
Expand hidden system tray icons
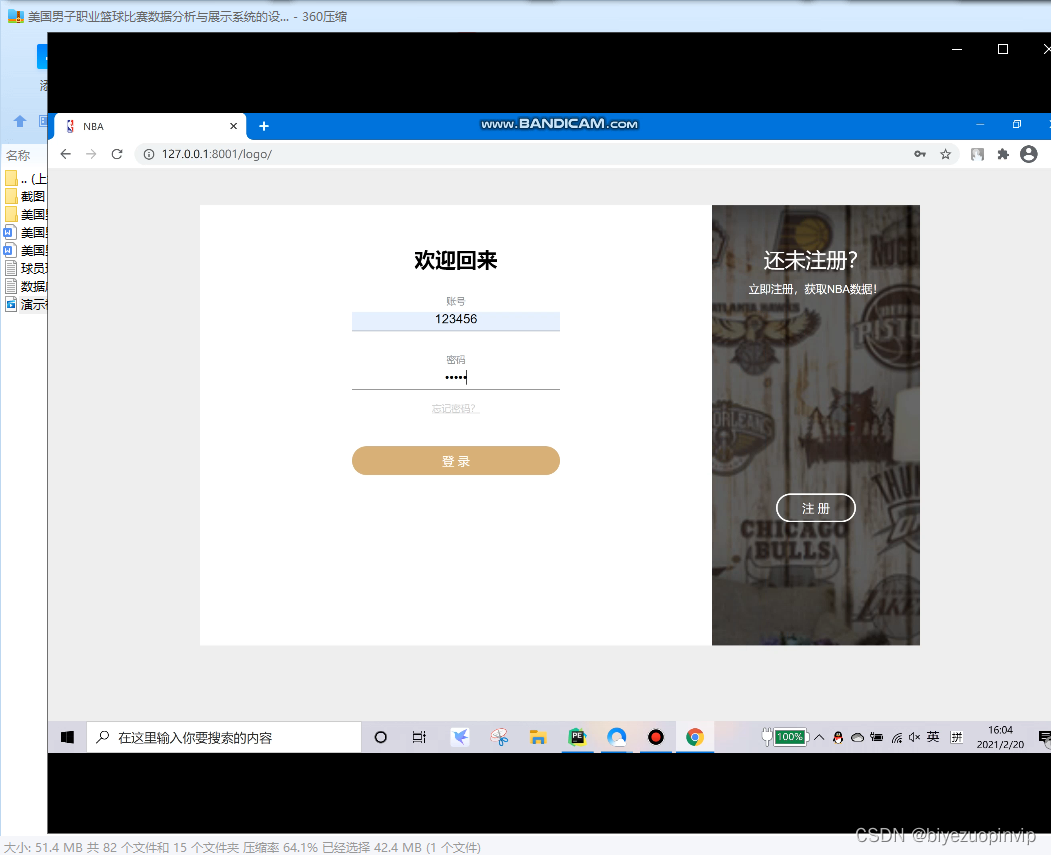tap(819, 737)
